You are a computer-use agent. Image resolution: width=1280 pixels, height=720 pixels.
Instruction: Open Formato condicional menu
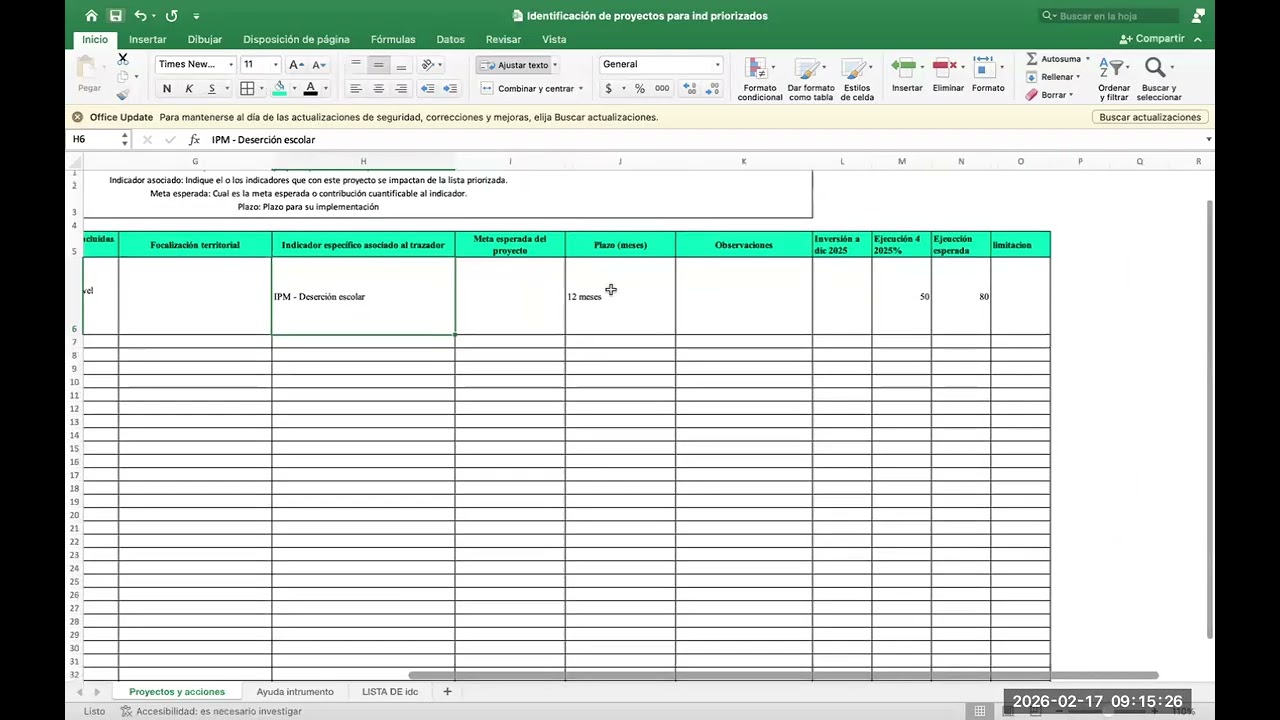click(760, 79)
